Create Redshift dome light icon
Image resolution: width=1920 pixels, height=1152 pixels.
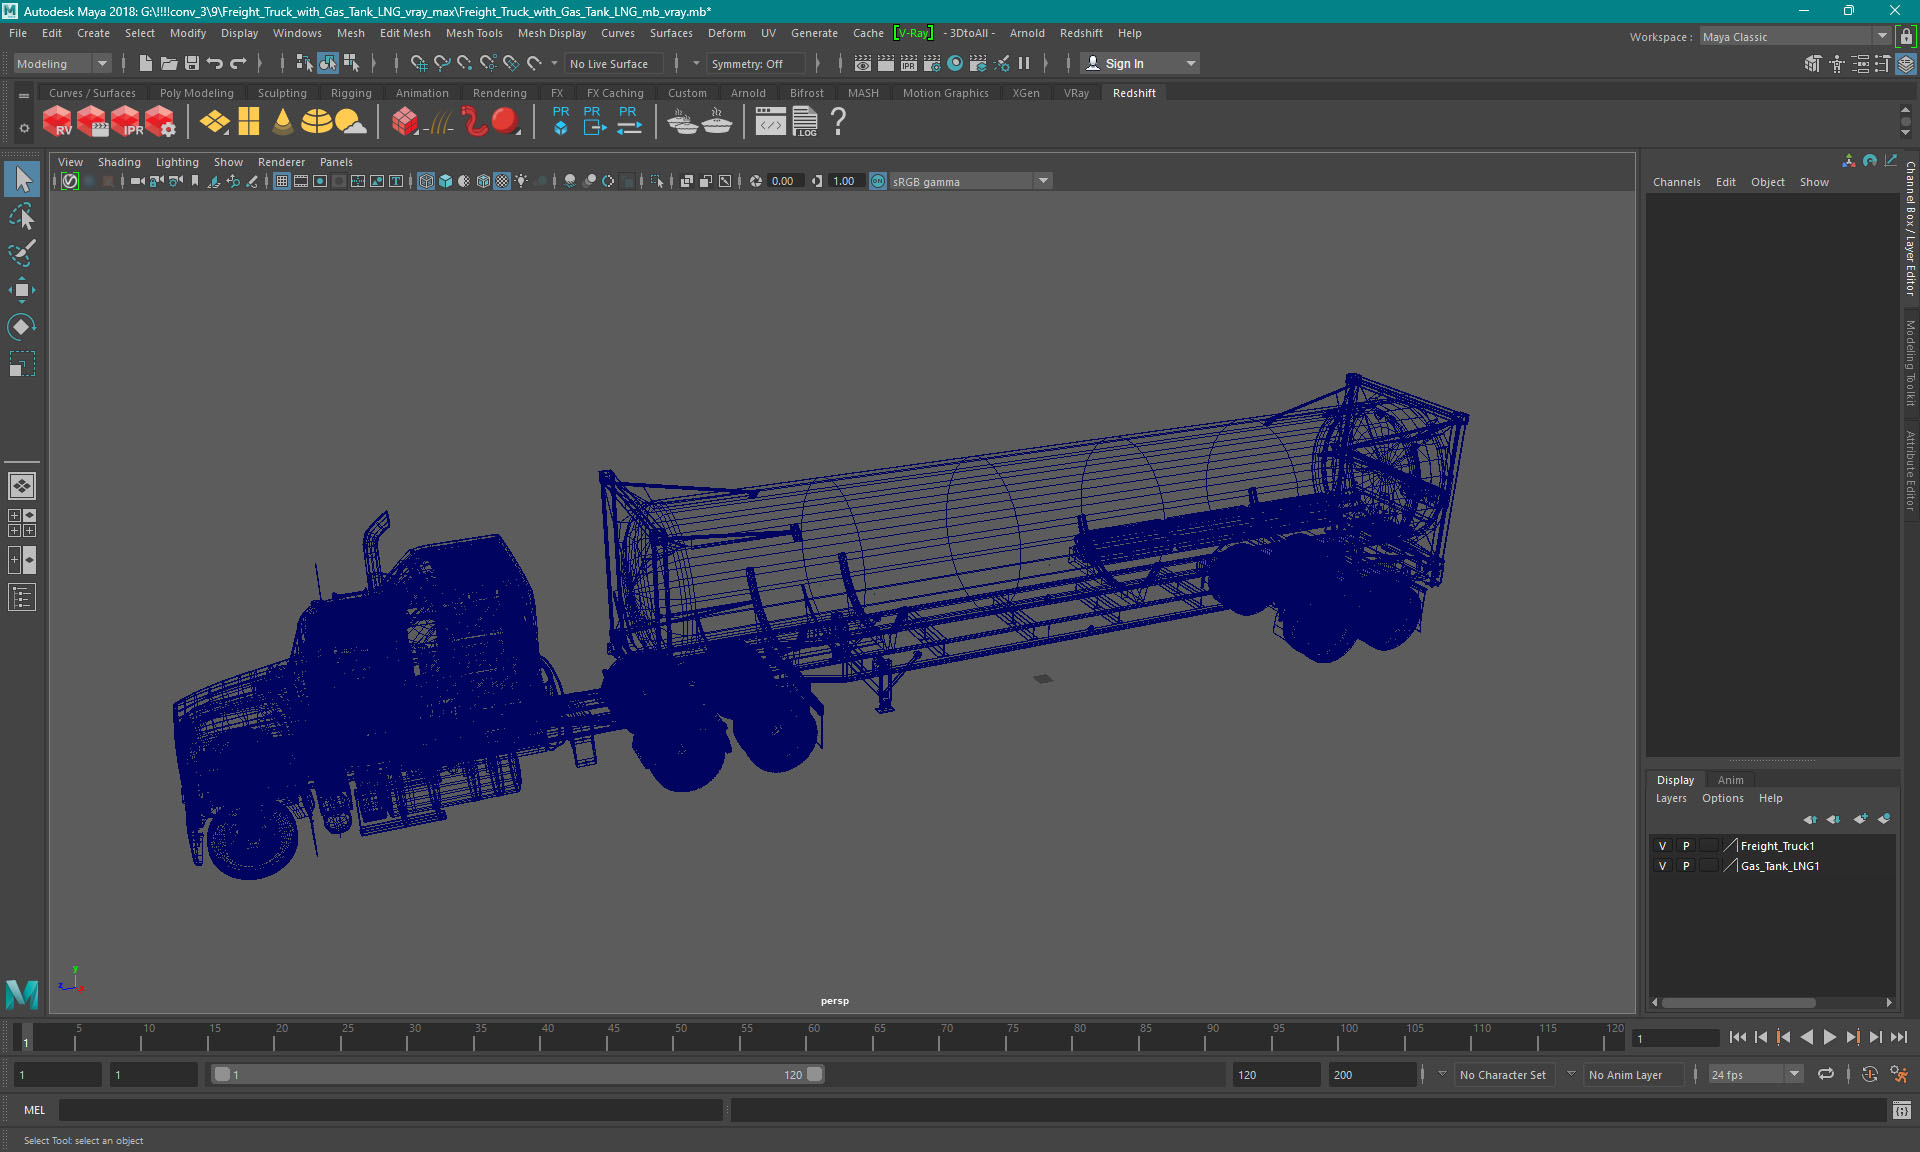click(x=317, y=122)
